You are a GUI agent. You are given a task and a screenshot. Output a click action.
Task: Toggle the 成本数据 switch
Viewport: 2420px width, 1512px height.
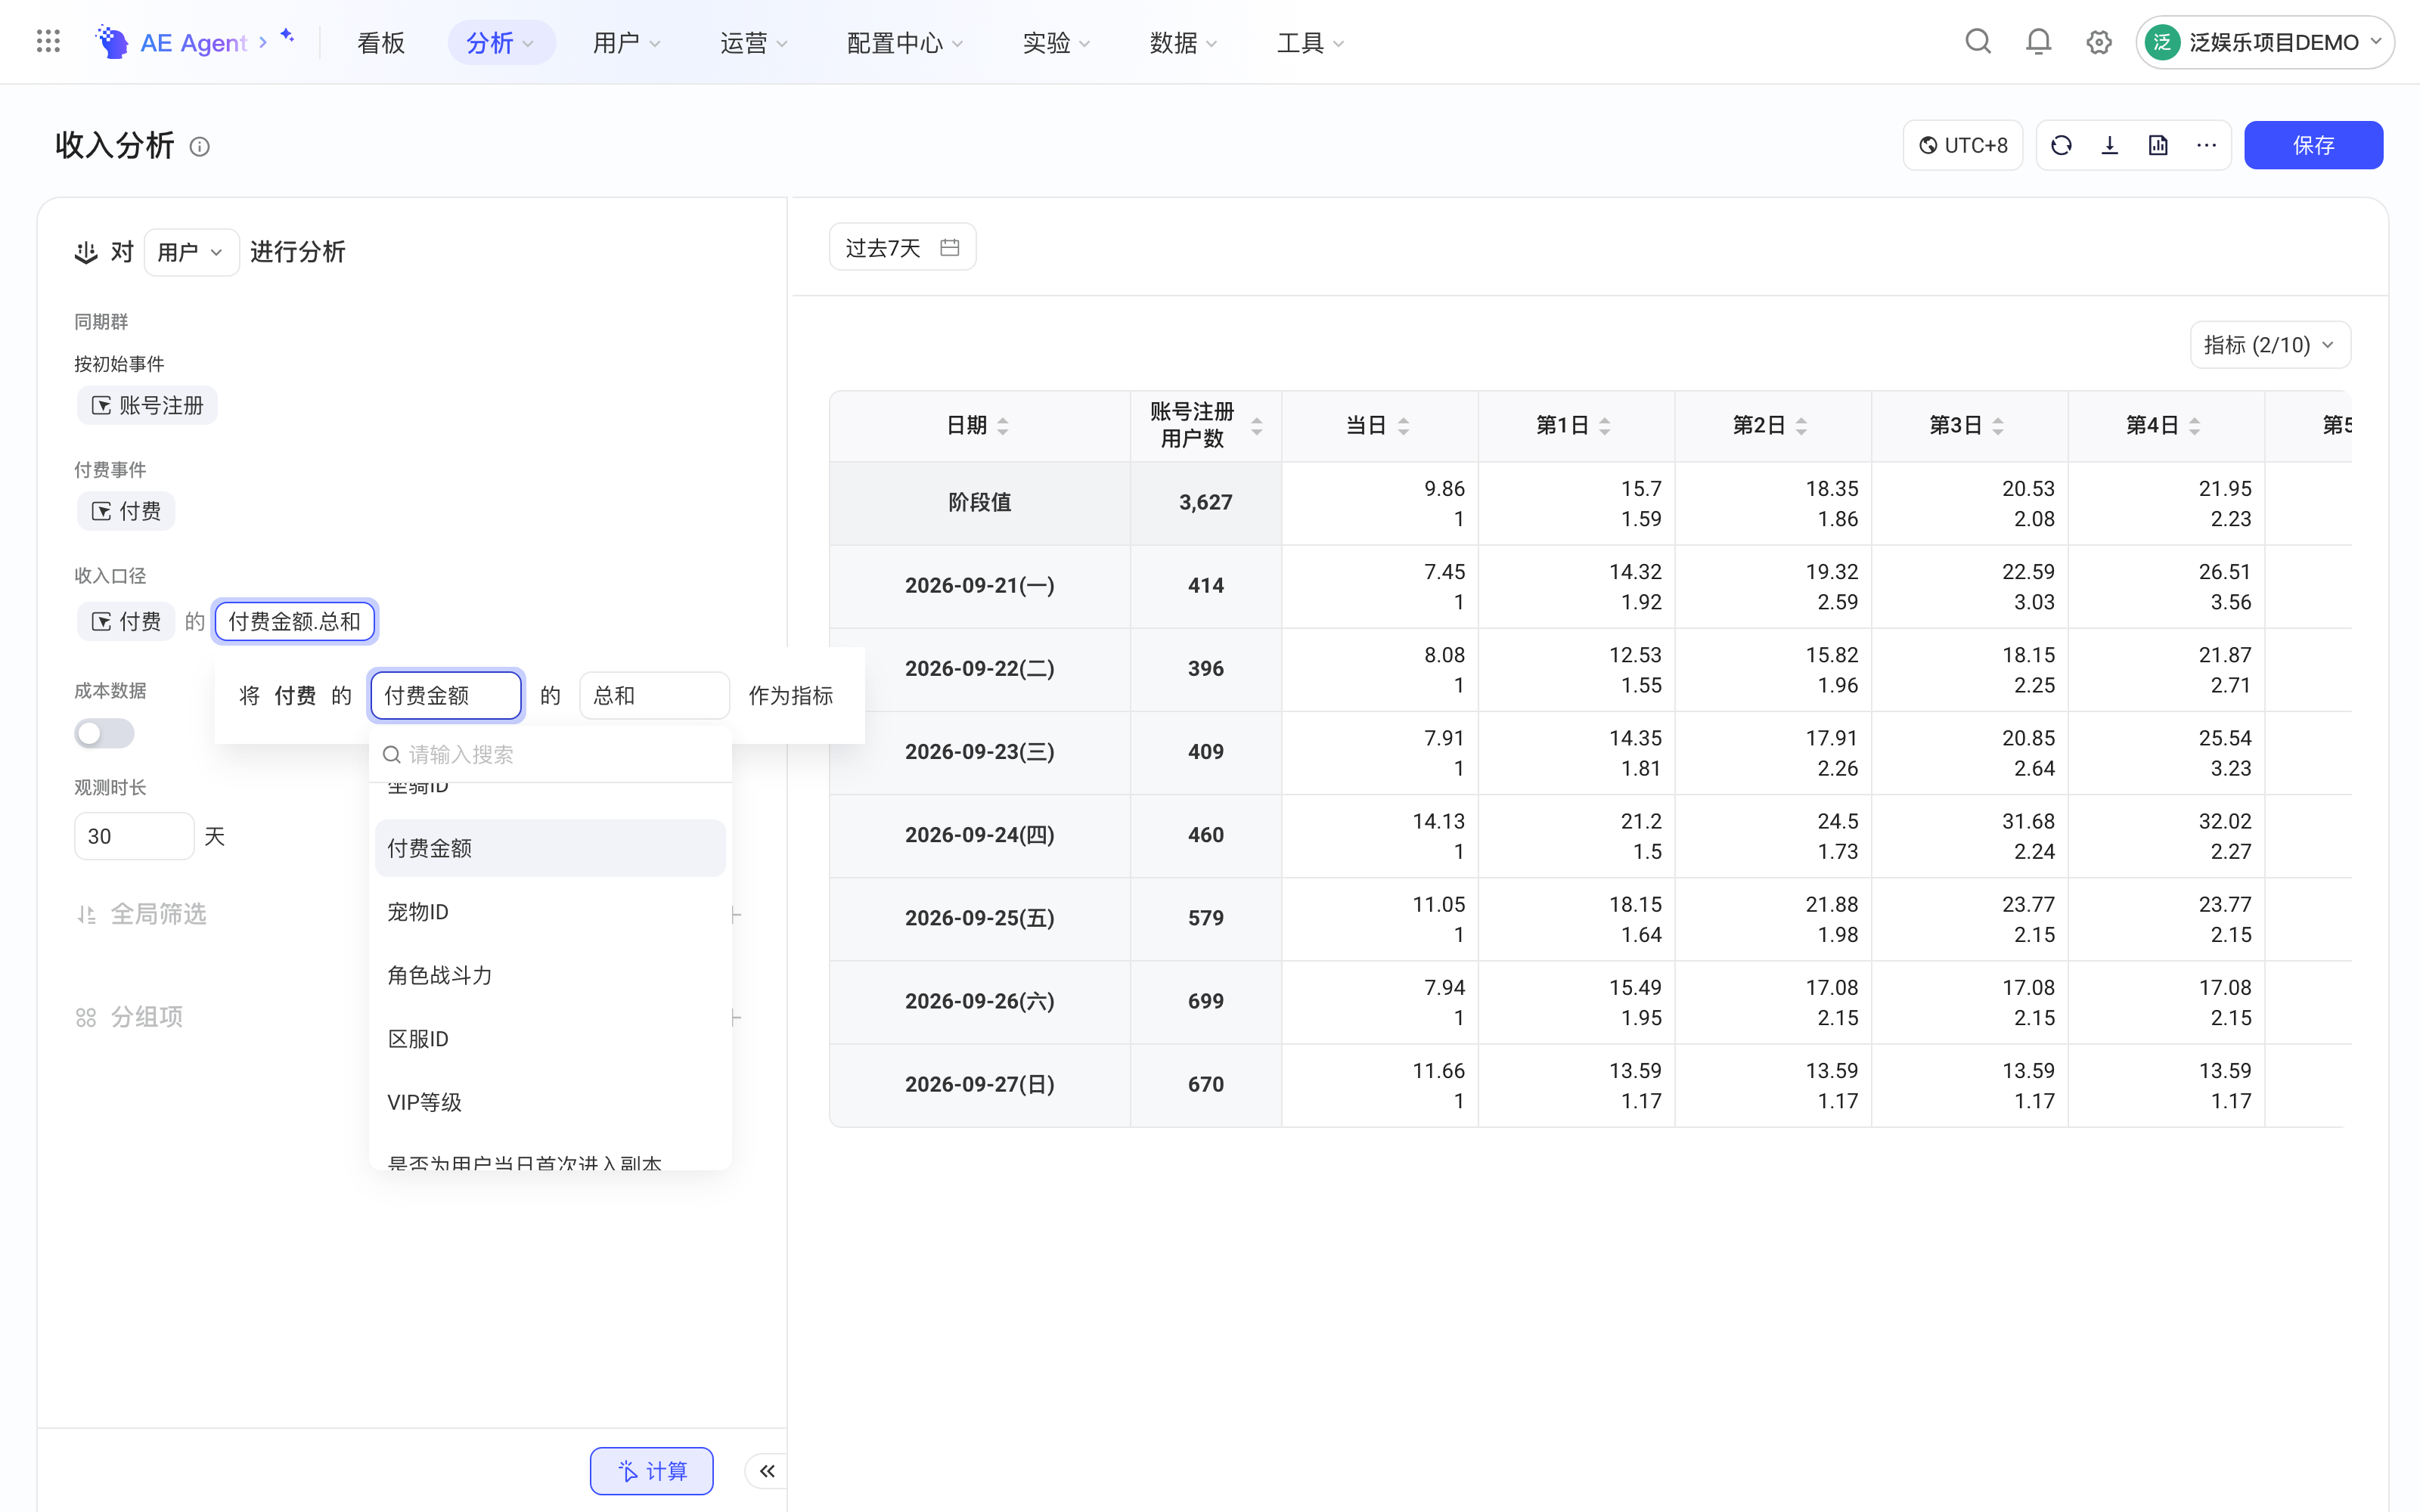[x=104, y=733]
